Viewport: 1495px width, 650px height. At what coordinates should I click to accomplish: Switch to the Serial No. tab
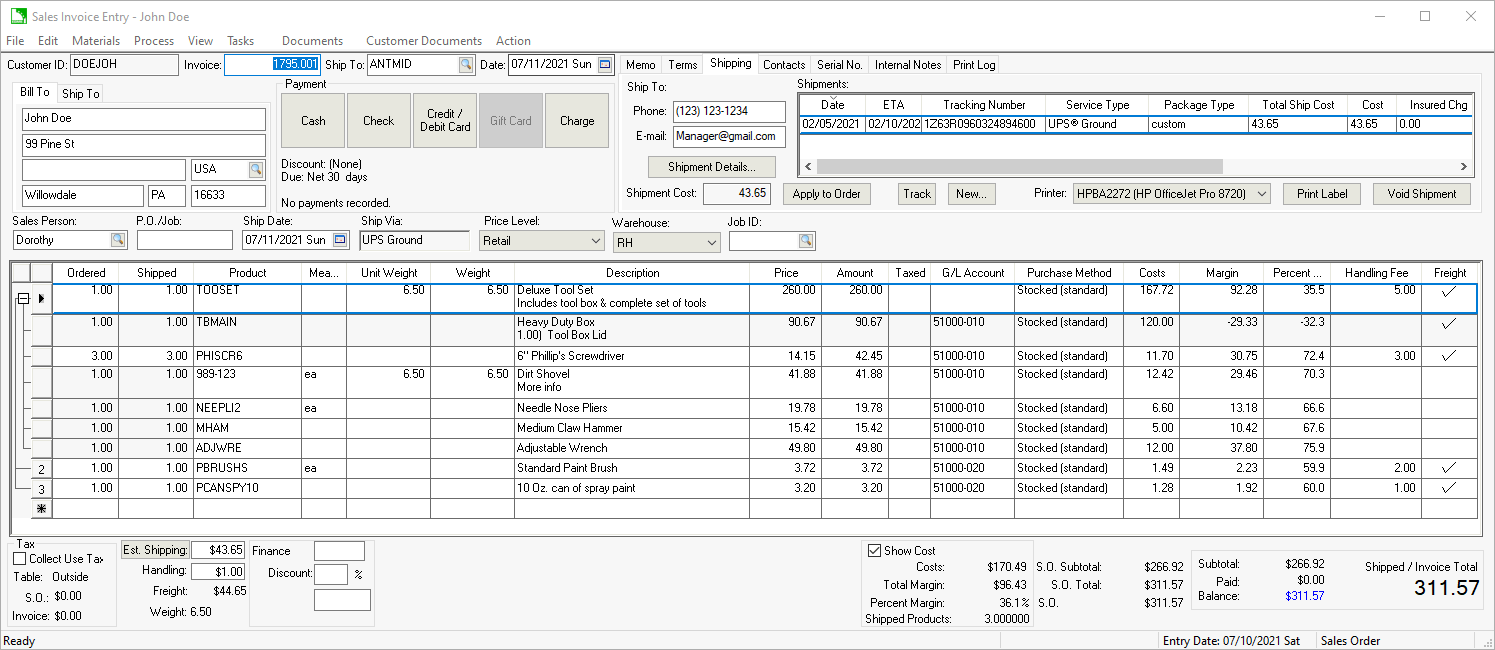(839, 65)
